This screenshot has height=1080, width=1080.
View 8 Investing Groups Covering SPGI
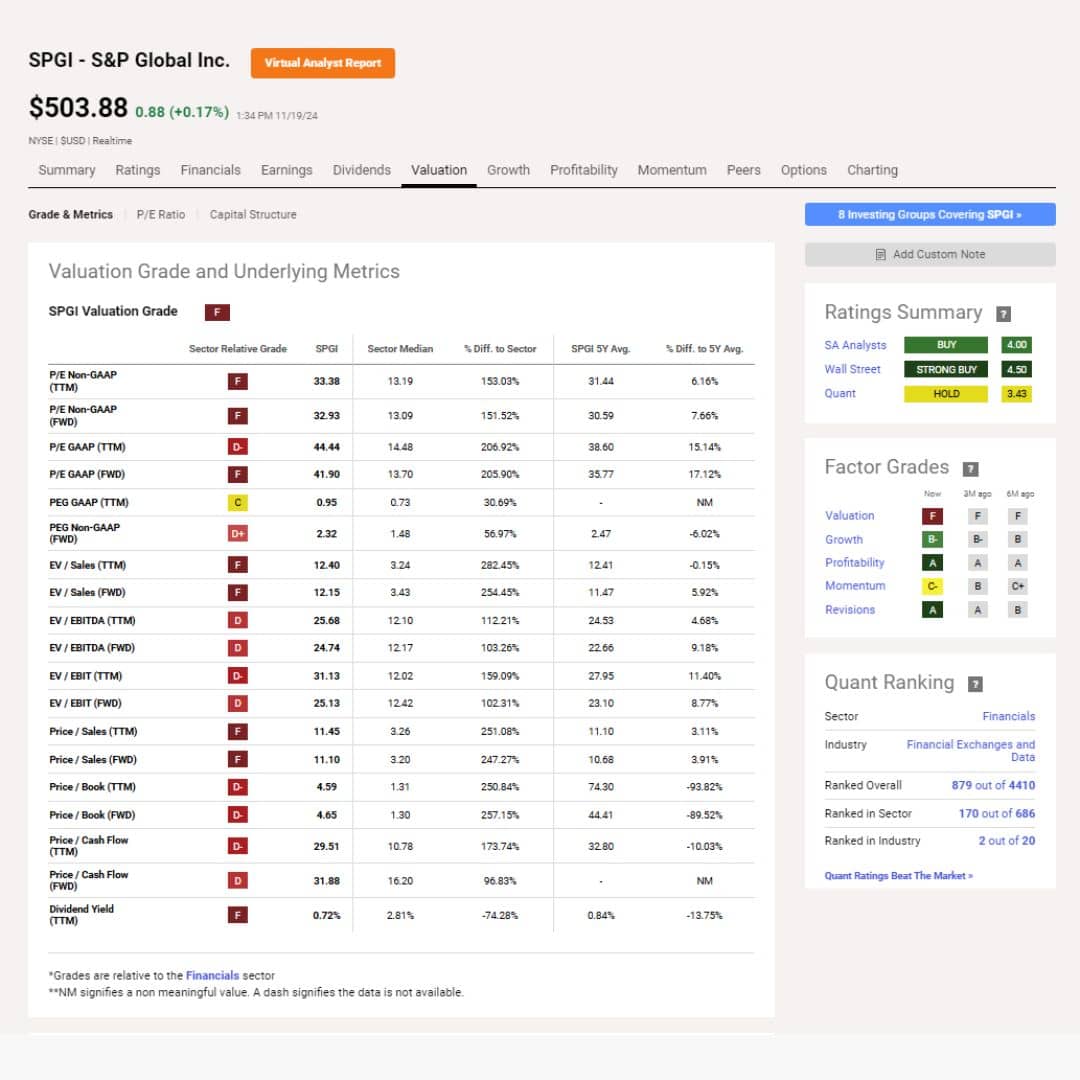tap(930, 215)
